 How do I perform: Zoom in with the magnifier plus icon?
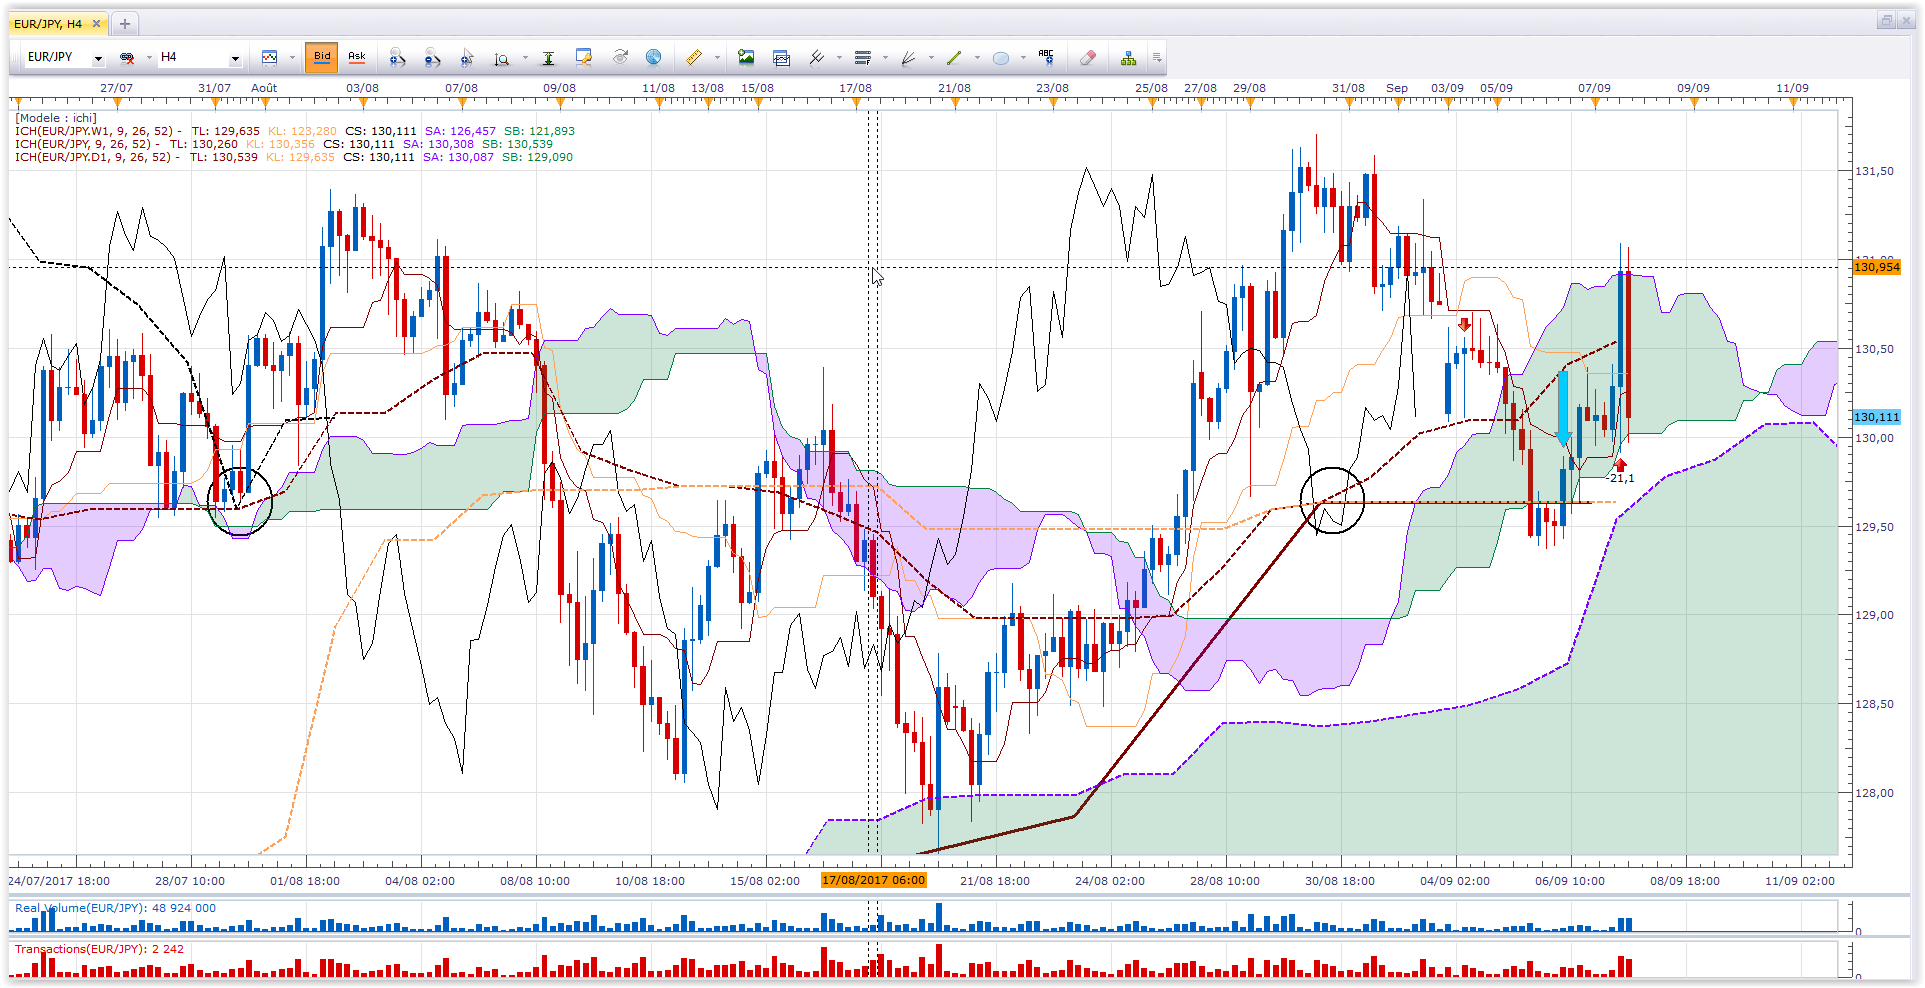point(397,58)
